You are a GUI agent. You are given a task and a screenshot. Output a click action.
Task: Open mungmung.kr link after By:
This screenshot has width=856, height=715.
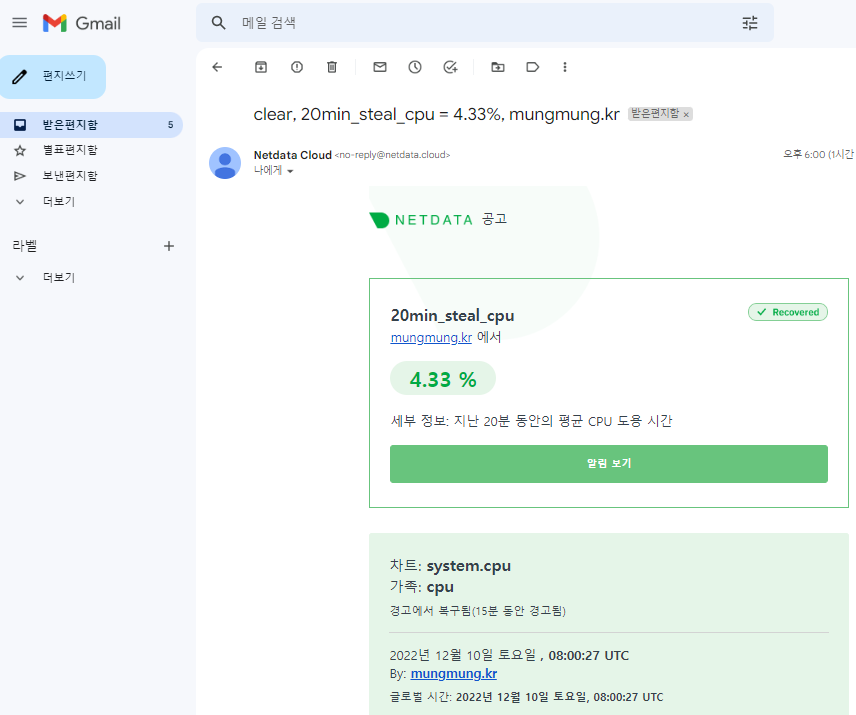[454, 674]
